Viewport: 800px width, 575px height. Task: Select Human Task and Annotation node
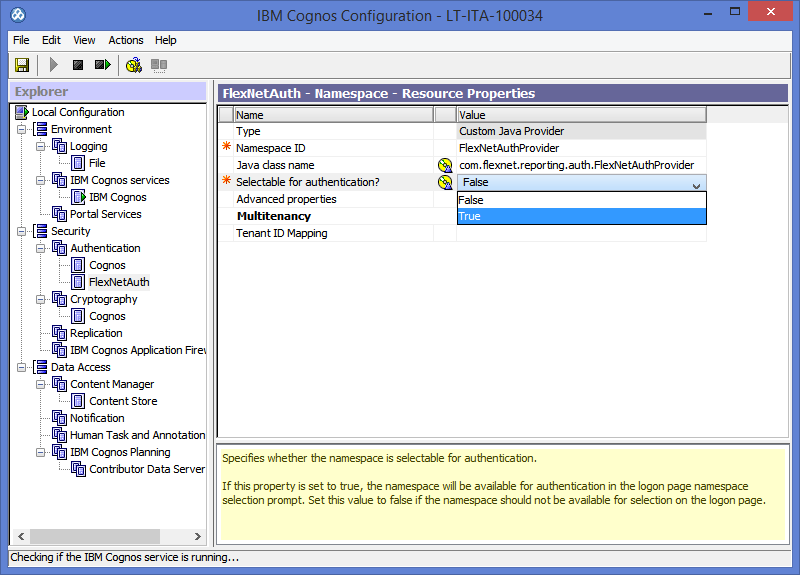point(138,435)
